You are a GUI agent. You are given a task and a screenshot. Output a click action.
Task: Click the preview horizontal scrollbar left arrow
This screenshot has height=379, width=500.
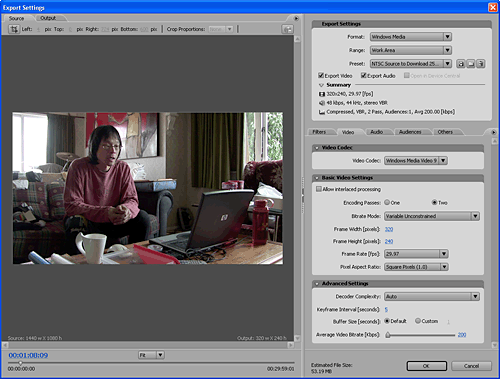click(x=5, y=345)
